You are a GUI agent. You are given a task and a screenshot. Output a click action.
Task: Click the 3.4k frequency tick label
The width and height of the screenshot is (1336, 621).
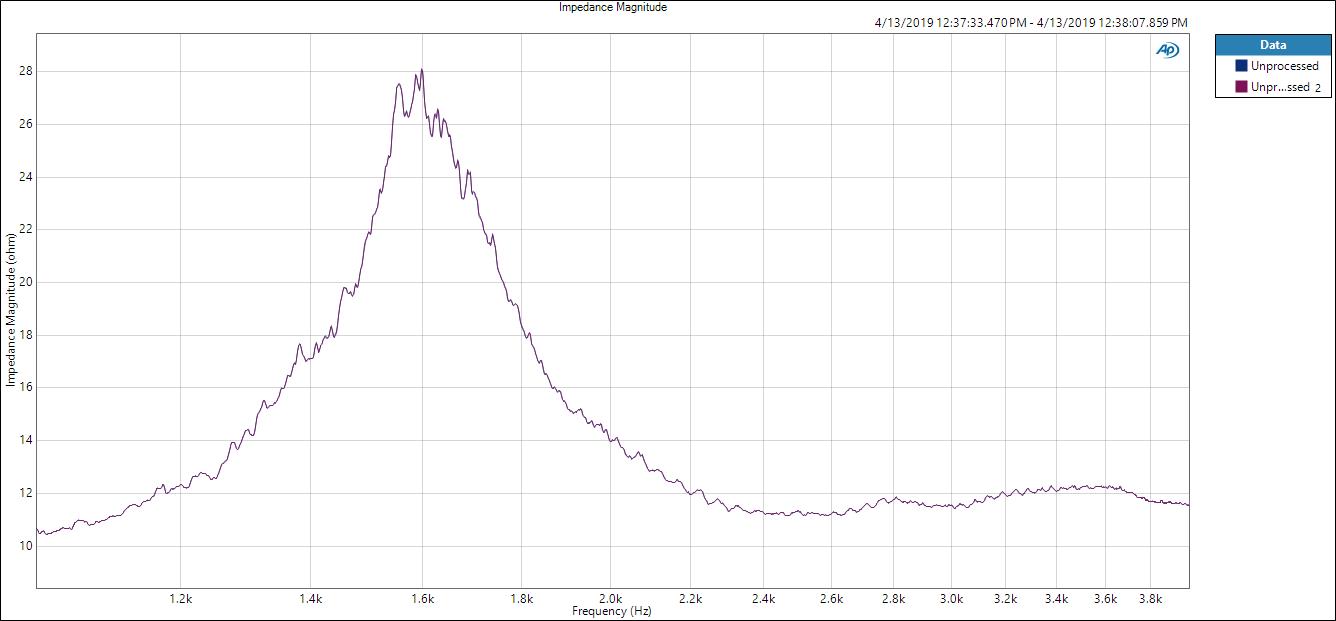coord(1057,599)
